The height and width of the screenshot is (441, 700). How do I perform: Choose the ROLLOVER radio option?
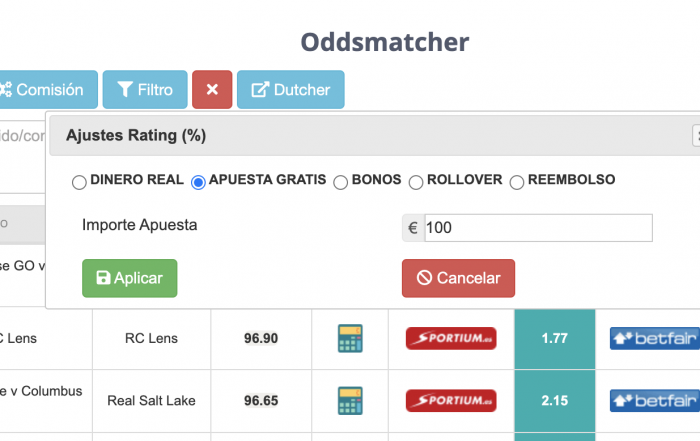[x=416, y=182]
